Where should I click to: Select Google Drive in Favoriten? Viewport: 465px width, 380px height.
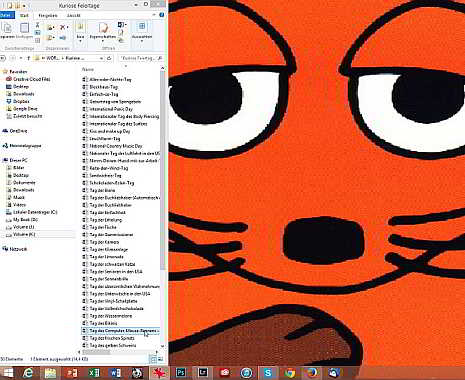[25, 109]
